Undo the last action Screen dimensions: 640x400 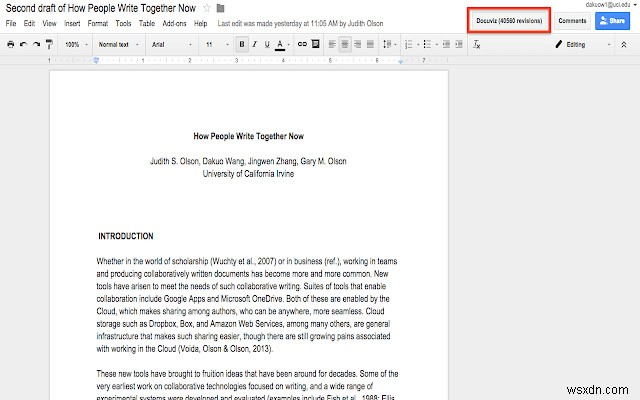click(x=23, y=44)
